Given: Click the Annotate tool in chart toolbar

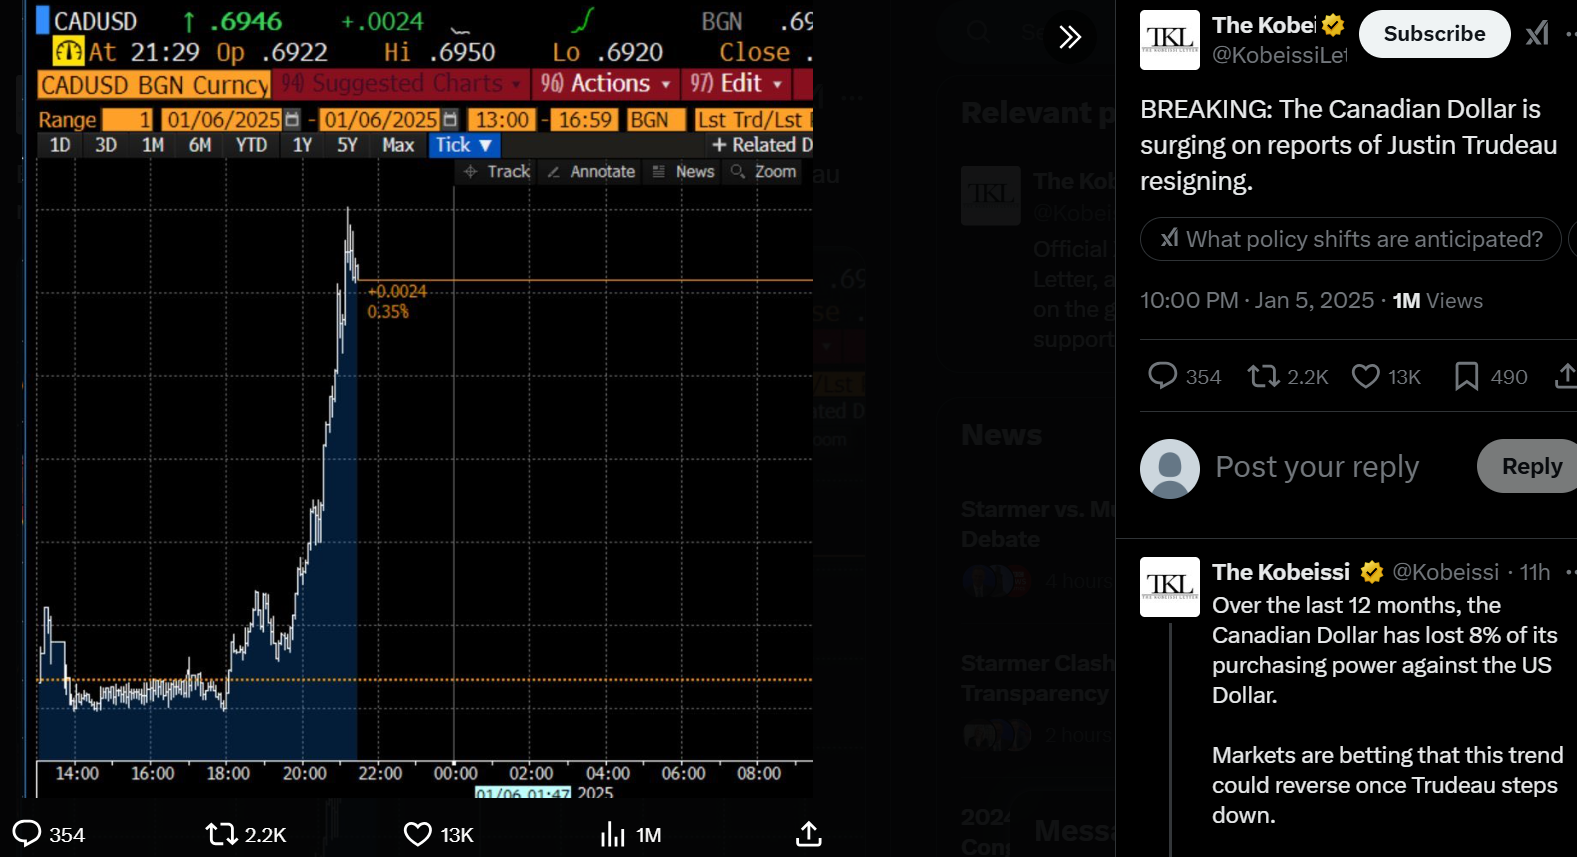Looking at the screenshot, I should tap(592, 172).
